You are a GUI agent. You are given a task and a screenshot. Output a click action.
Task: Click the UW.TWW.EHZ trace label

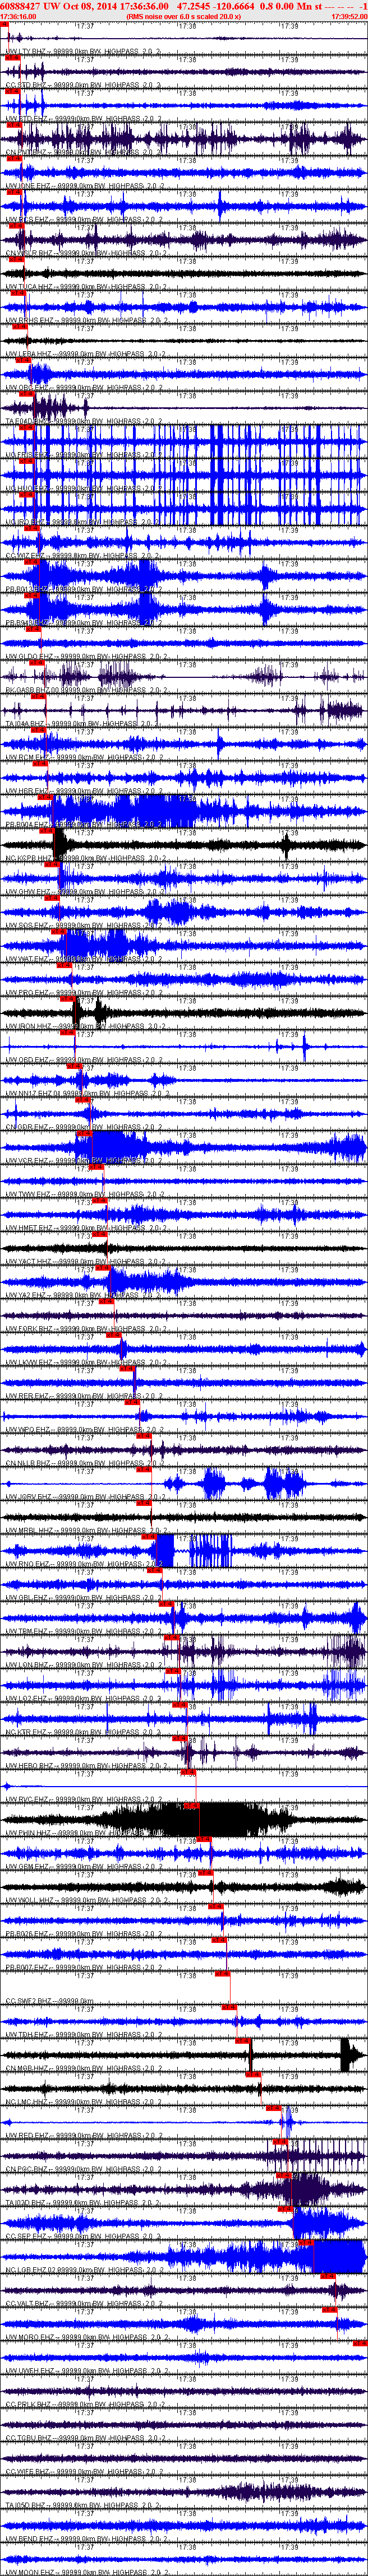click(x=84, y=1195)
